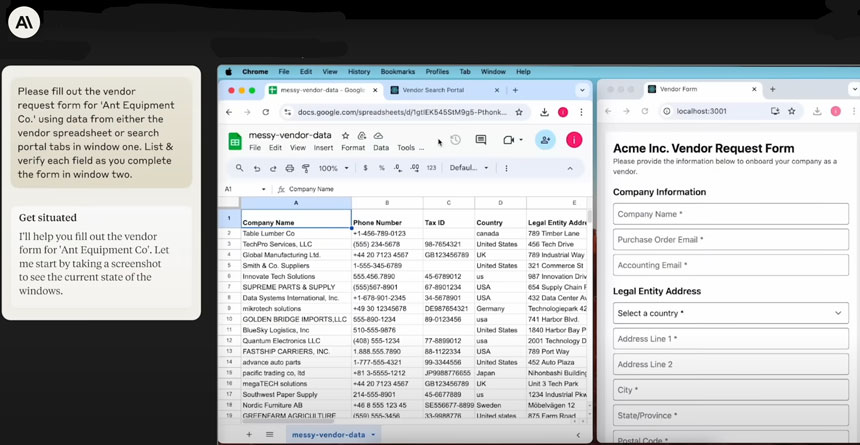Click the City input field
This screenshot has height=445, width=860.
731,390
